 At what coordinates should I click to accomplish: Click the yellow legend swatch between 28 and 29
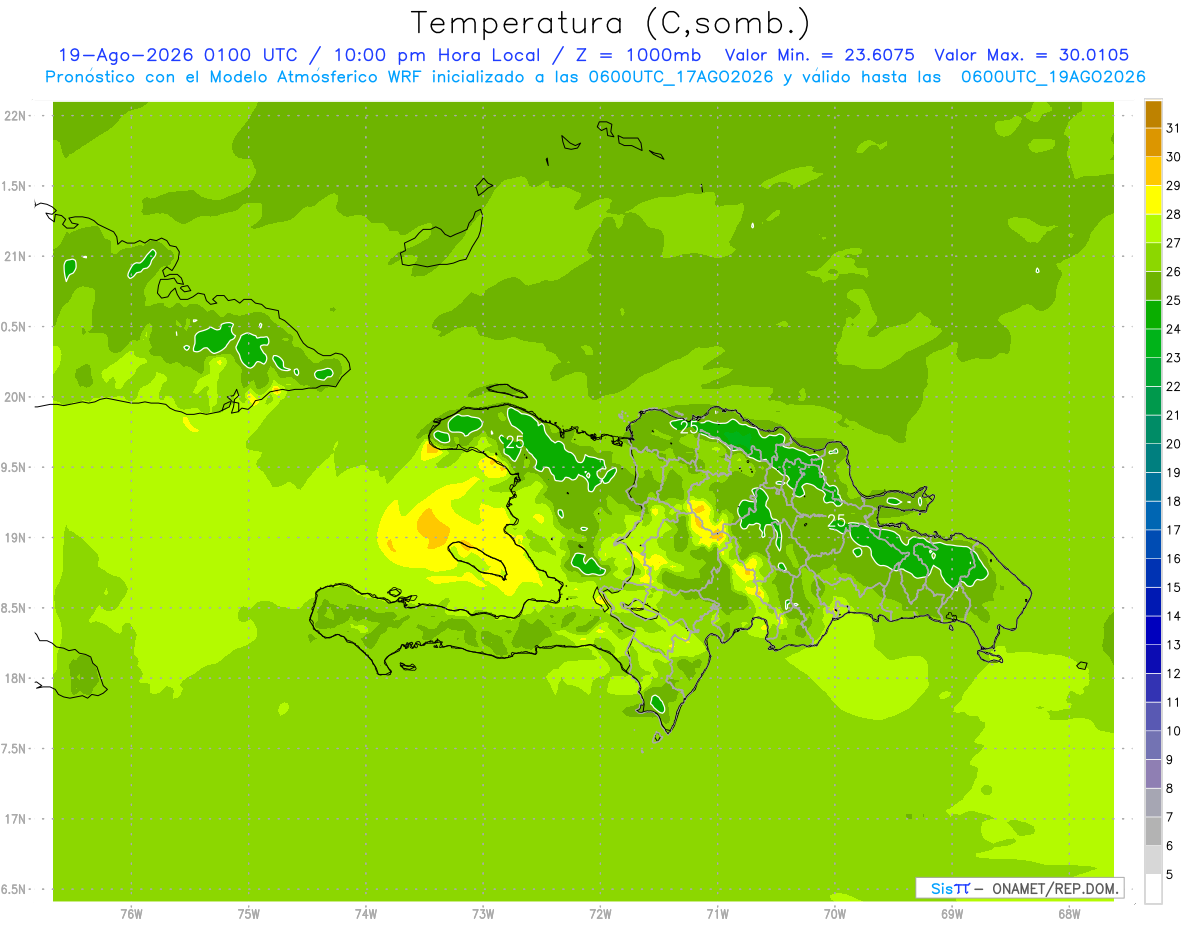(x=1153, y=200)
